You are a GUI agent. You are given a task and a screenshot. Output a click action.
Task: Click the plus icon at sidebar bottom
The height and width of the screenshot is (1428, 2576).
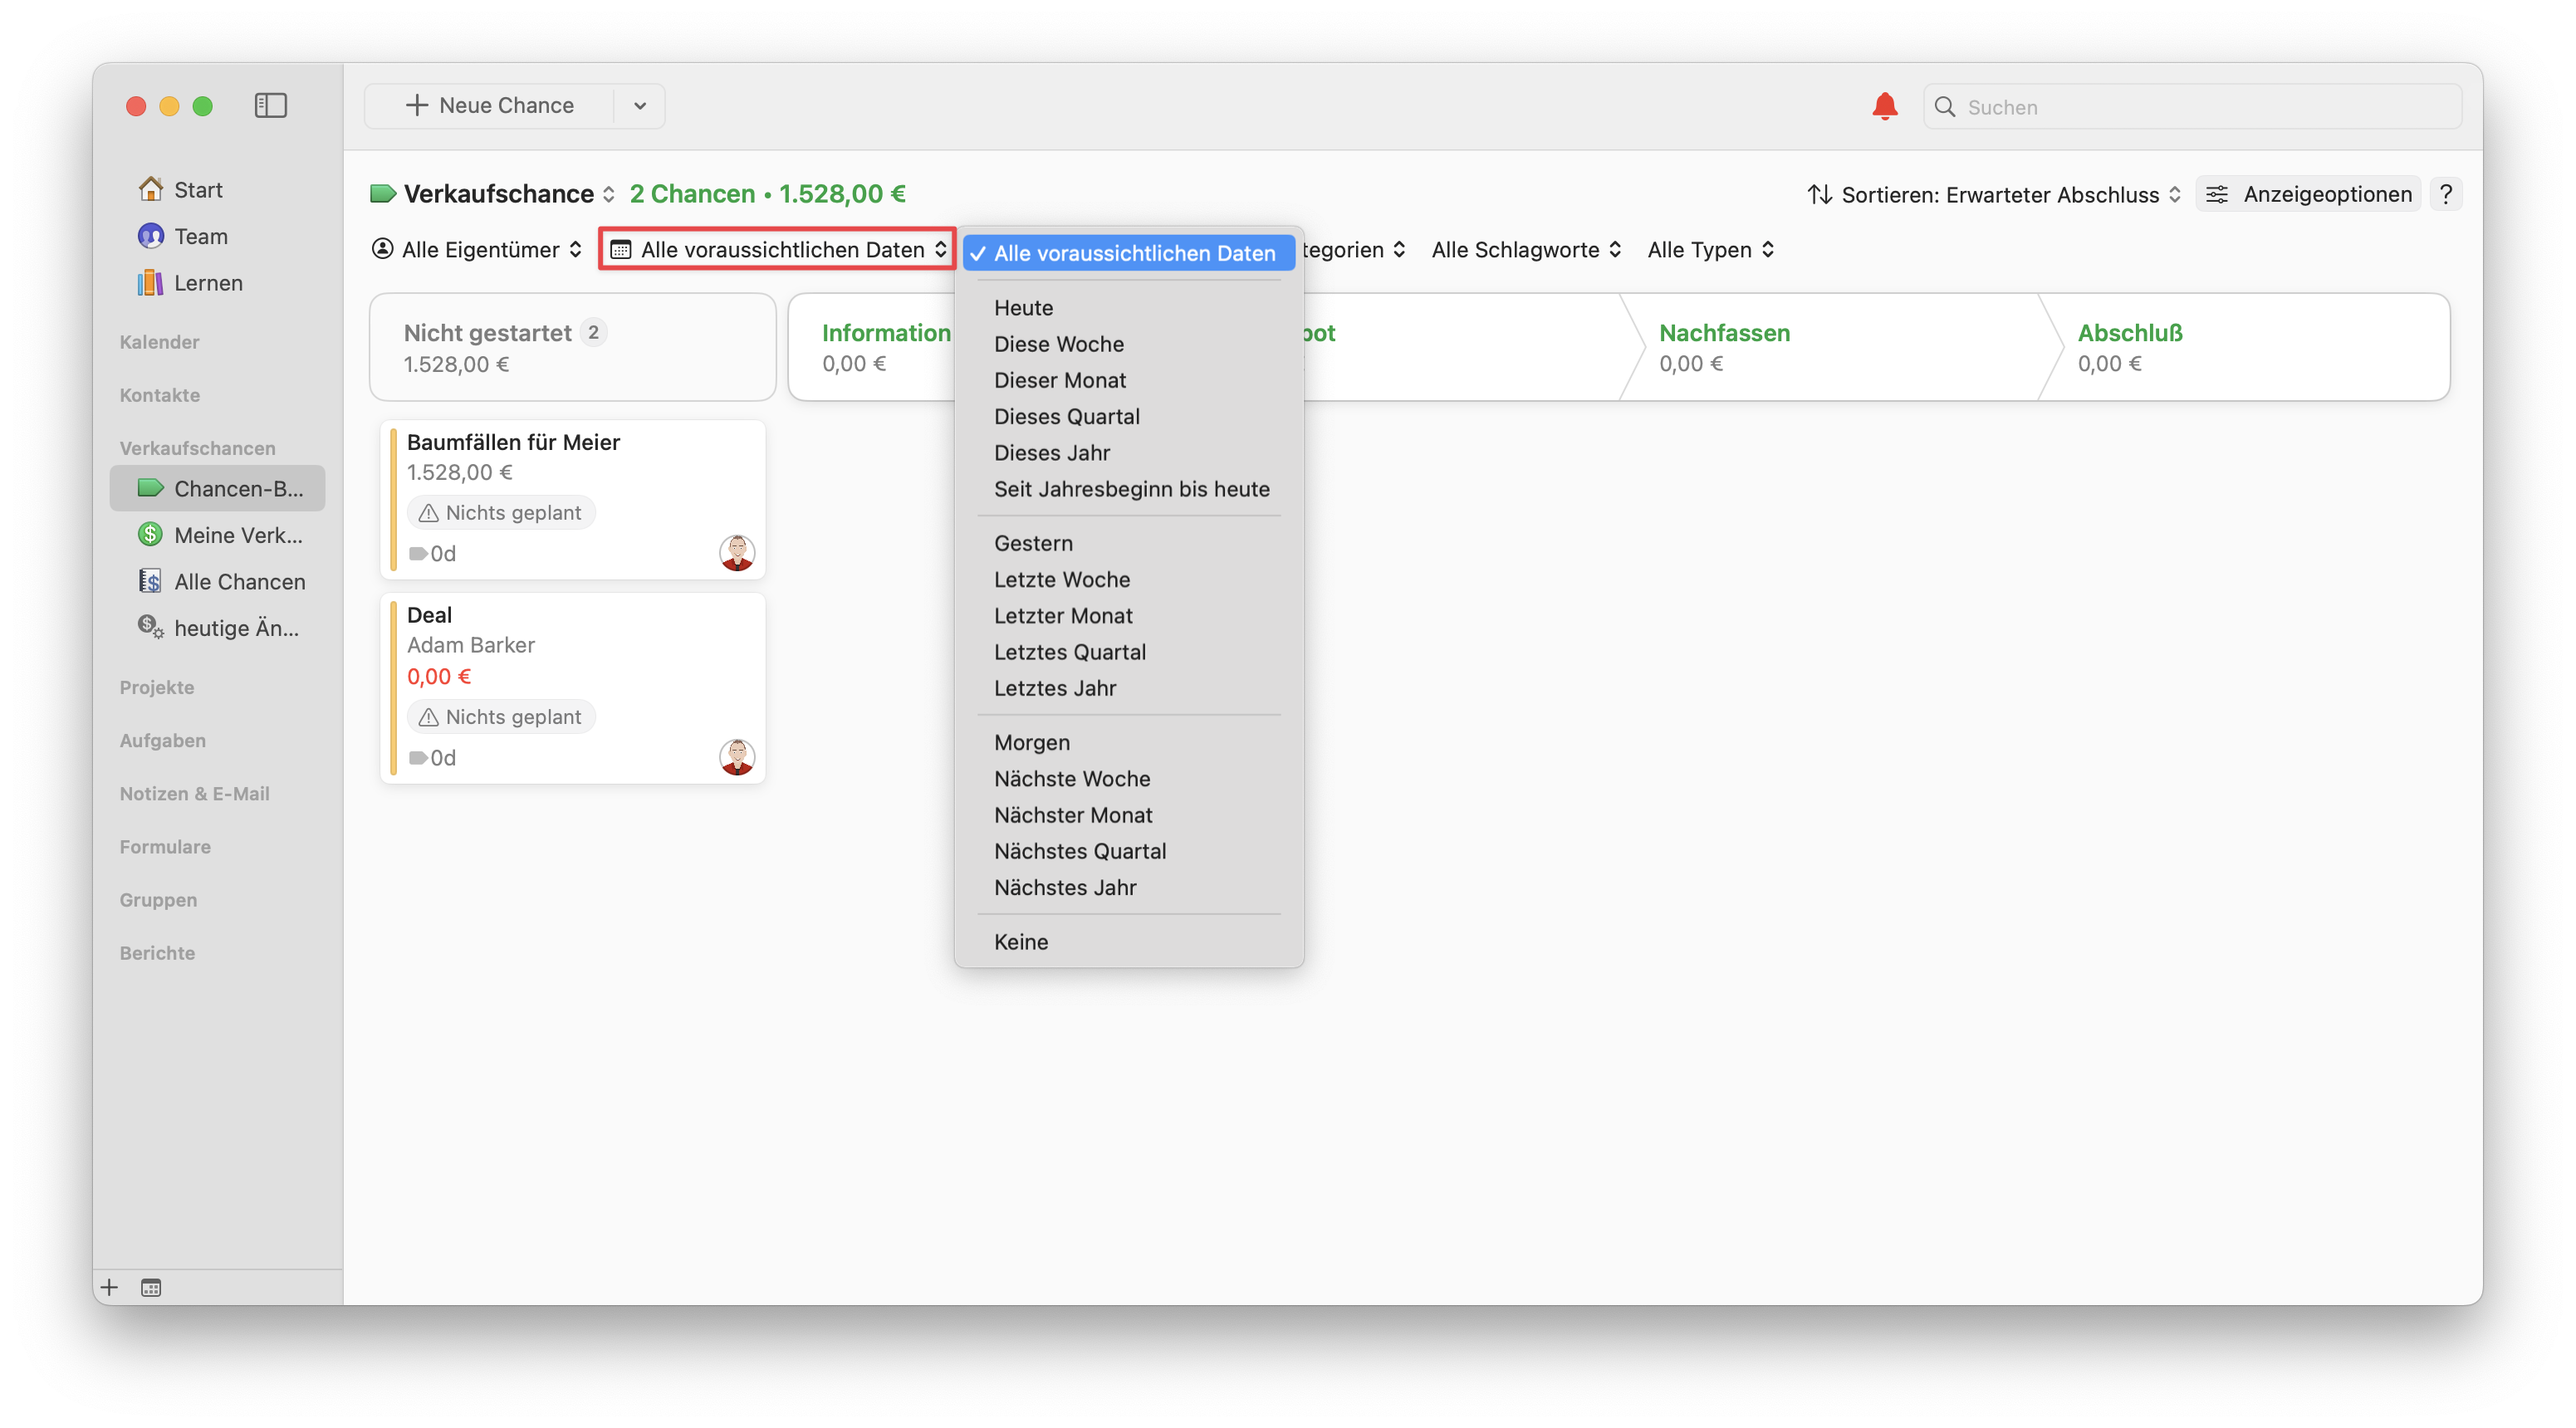click(x=110, y=1287)
